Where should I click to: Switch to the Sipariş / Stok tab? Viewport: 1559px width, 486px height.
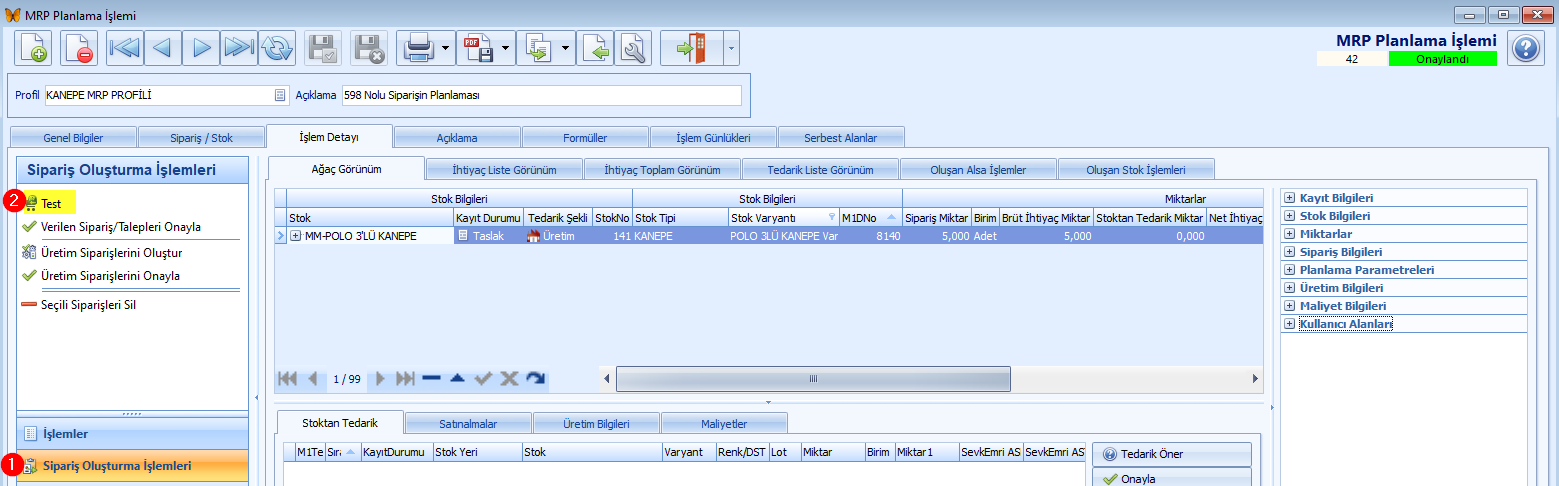pos(202,137)
